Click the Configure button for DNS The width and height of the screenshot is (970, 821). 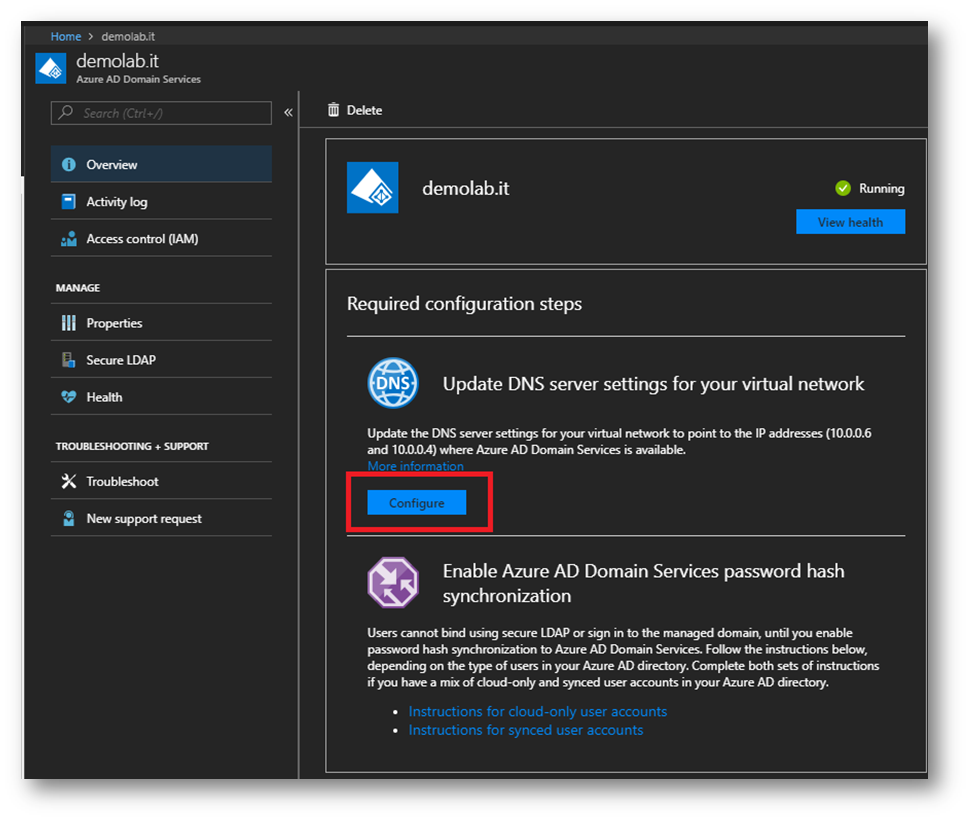417,503
